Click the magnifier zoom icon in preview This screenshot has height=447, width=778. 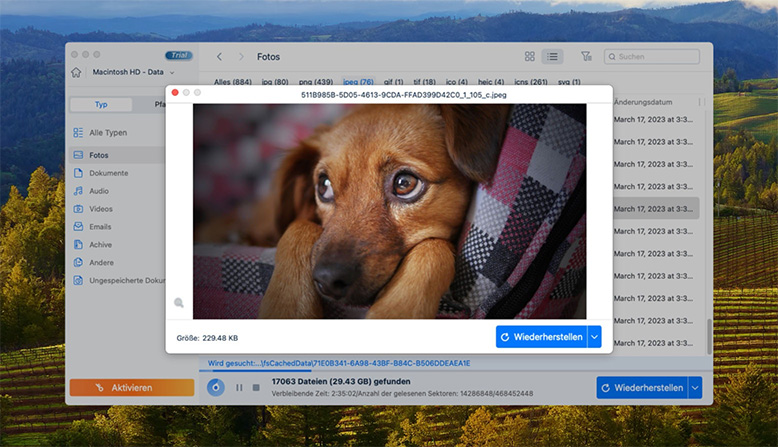(179, 303)
